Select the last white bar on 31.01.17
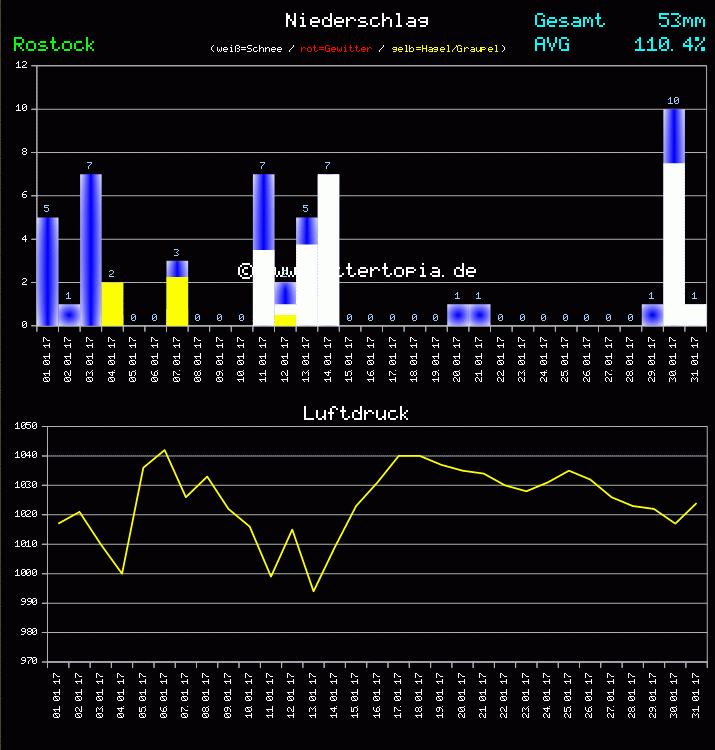The image size is (715, 750). tap(696, 315)
